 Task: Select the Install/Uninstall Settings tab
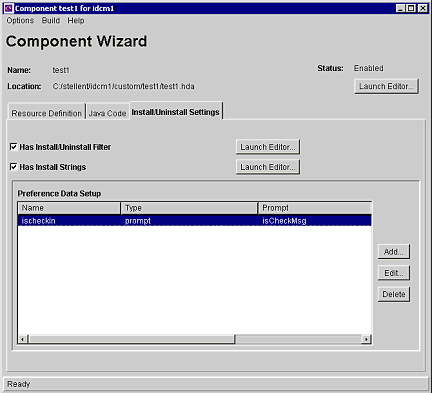(x=176, y=112)
